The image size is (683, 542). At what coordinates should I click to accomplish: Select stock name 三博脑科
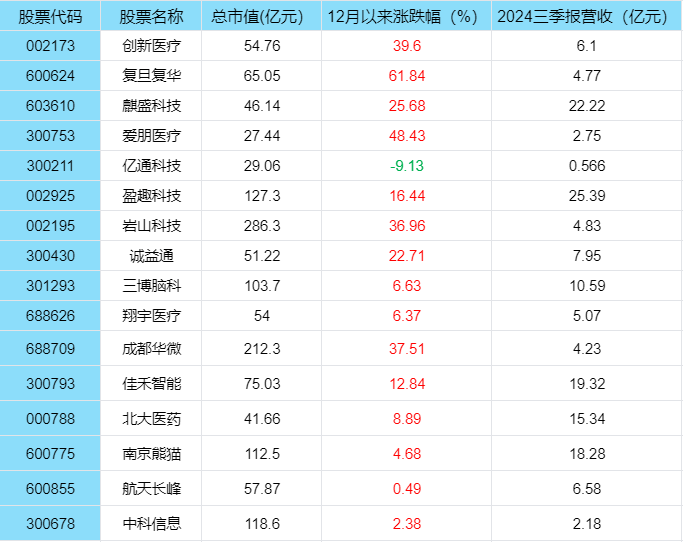point(151,286)
